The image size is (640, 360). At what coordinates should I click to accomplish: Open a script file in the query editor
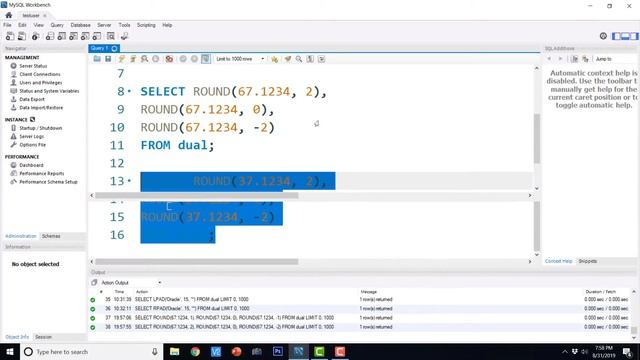click(x=97, y=59)
